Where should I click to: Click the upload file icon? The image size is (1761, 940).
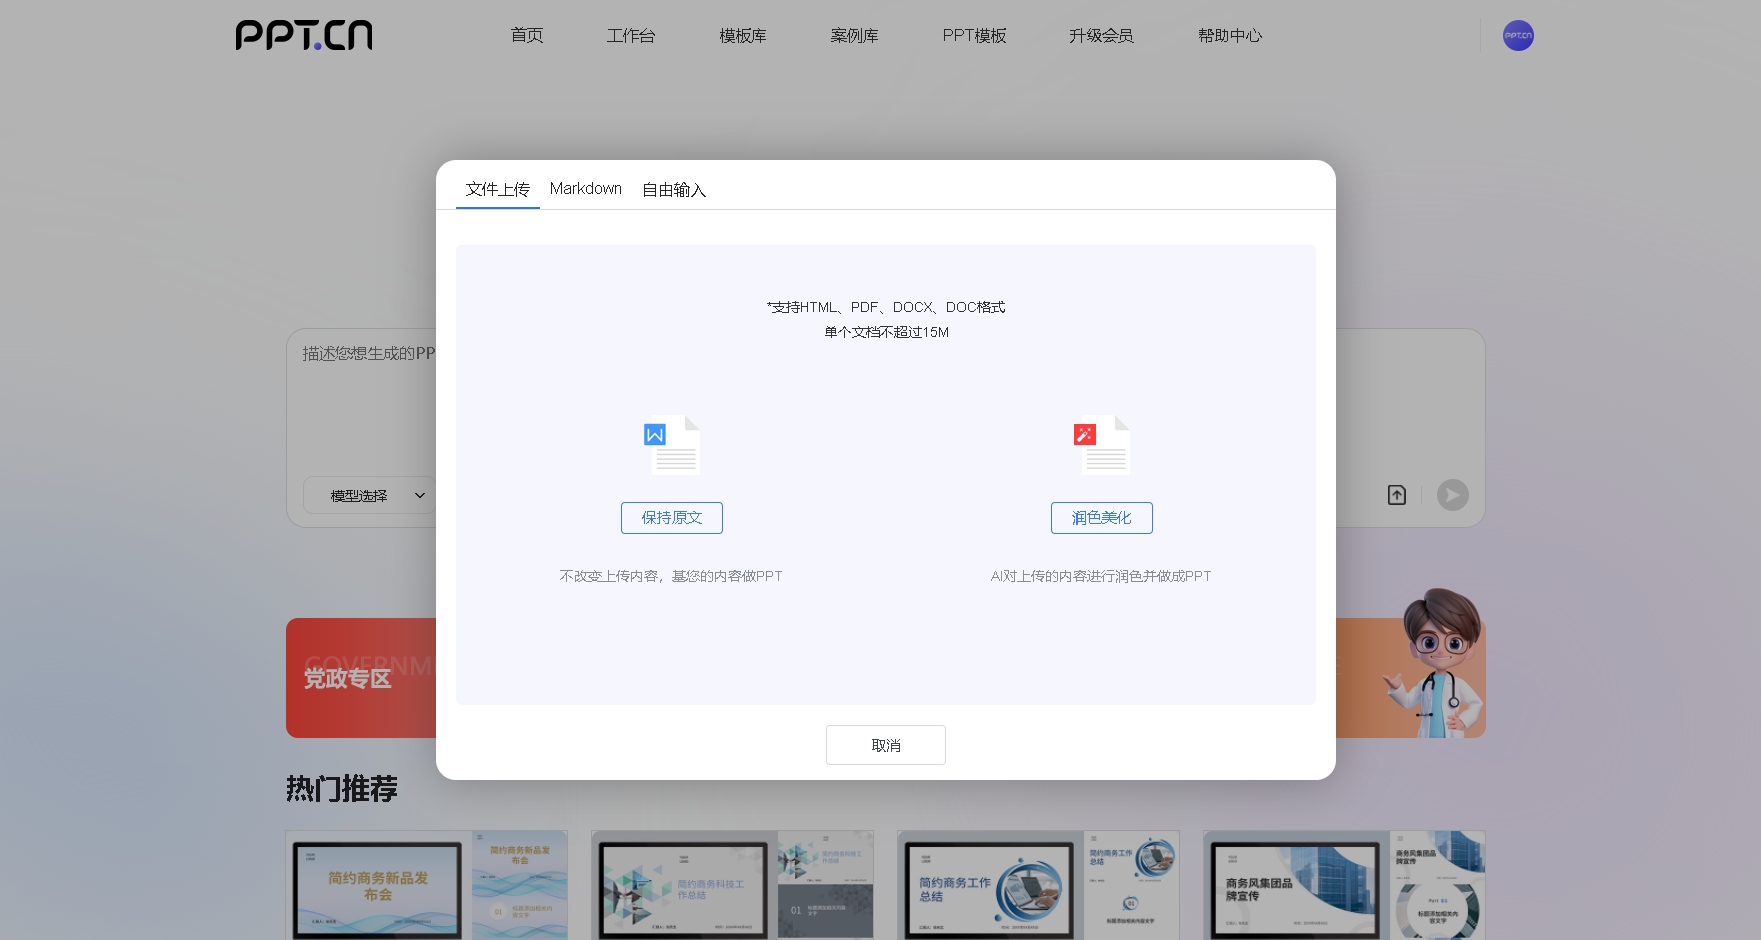tap(1396, 495)
